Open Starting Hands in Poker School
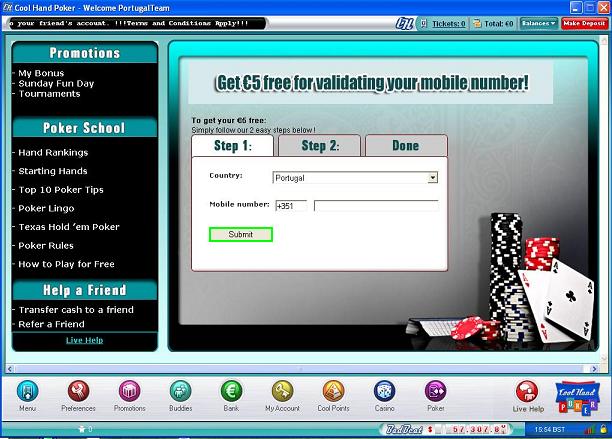Image resolution: width=612 pixels, height=439 pixels. tap(53, 171)
